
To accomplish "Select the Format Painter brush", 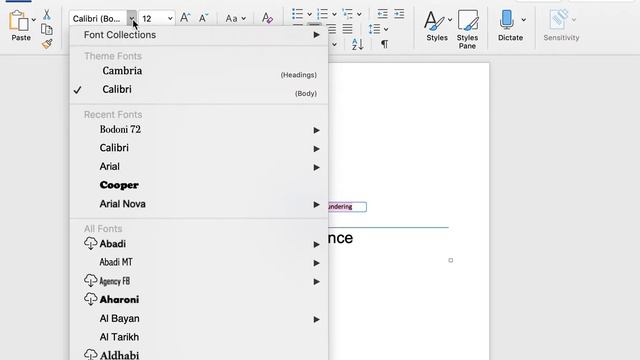I will (47, 44).
